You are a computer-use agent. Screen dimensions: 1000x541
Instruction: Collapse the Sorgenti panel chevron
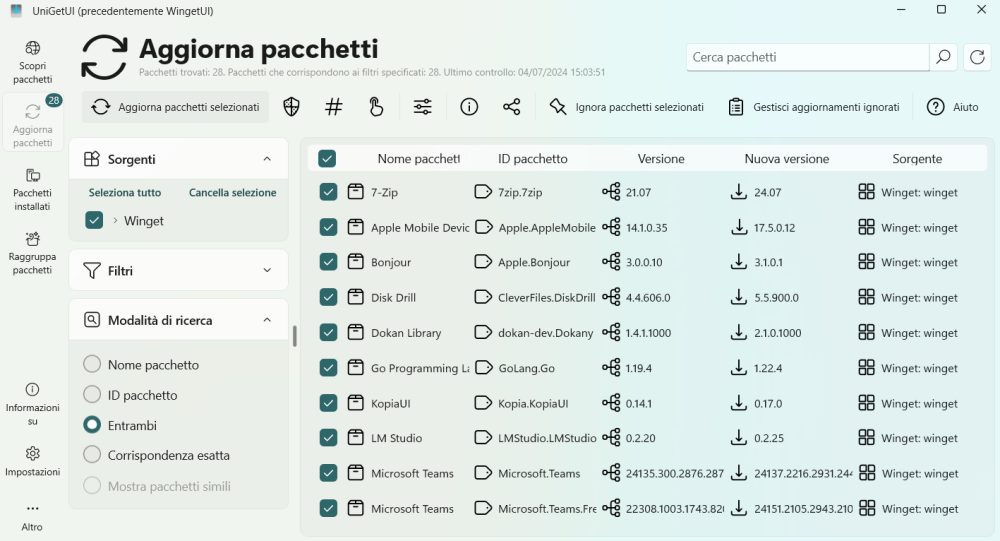(267, 159)
